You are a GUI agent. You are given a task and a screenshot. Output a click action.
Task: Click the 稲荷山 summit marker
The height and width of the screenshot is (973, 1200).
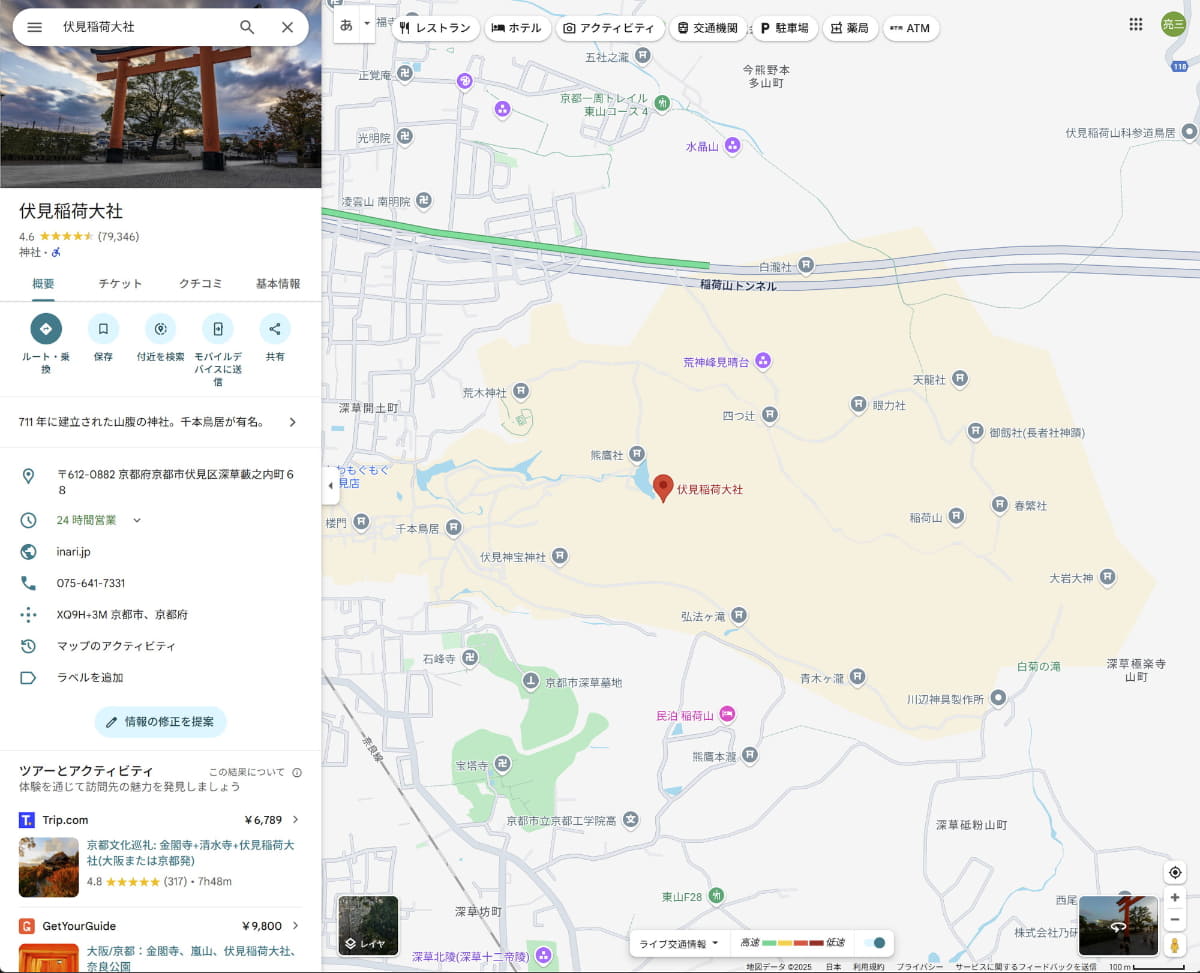coord(956,516)
